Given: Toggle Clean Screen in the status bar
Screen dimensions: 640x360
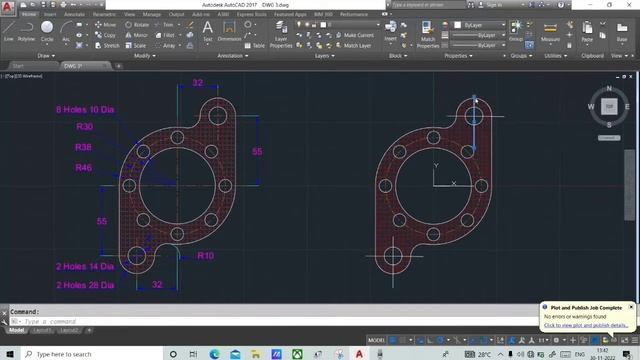Looking at the screenshot, I should point(625,340).
